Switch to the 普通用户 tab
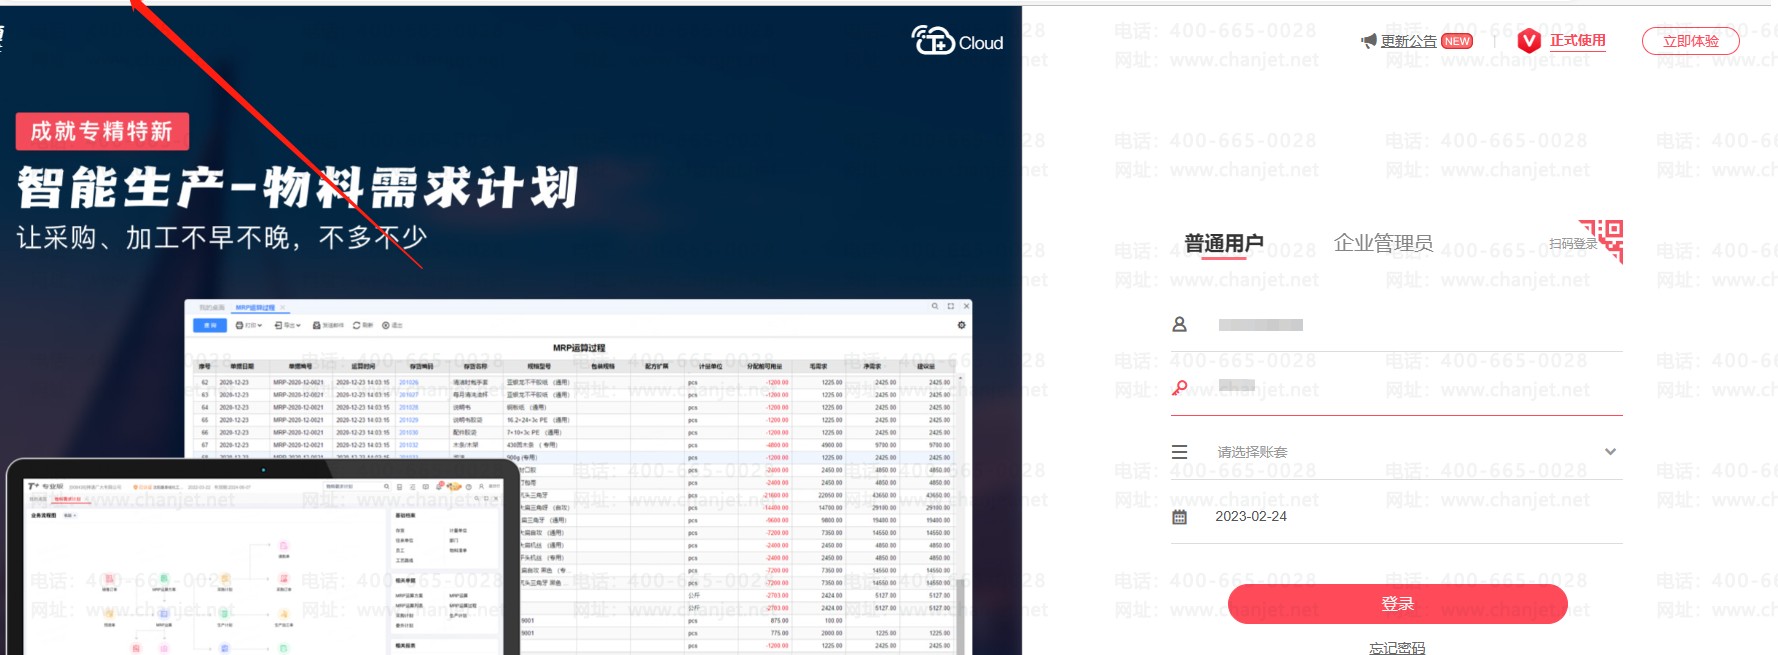1778x655 pixels. [x=1224, y=243]
